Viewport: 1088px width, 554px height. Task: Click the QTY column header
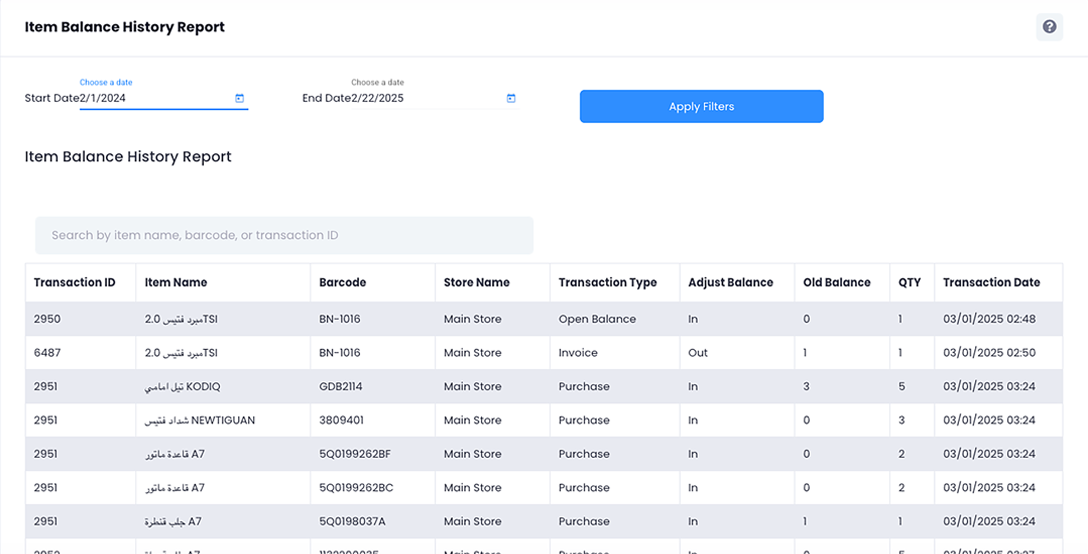[x=909, y=283]
